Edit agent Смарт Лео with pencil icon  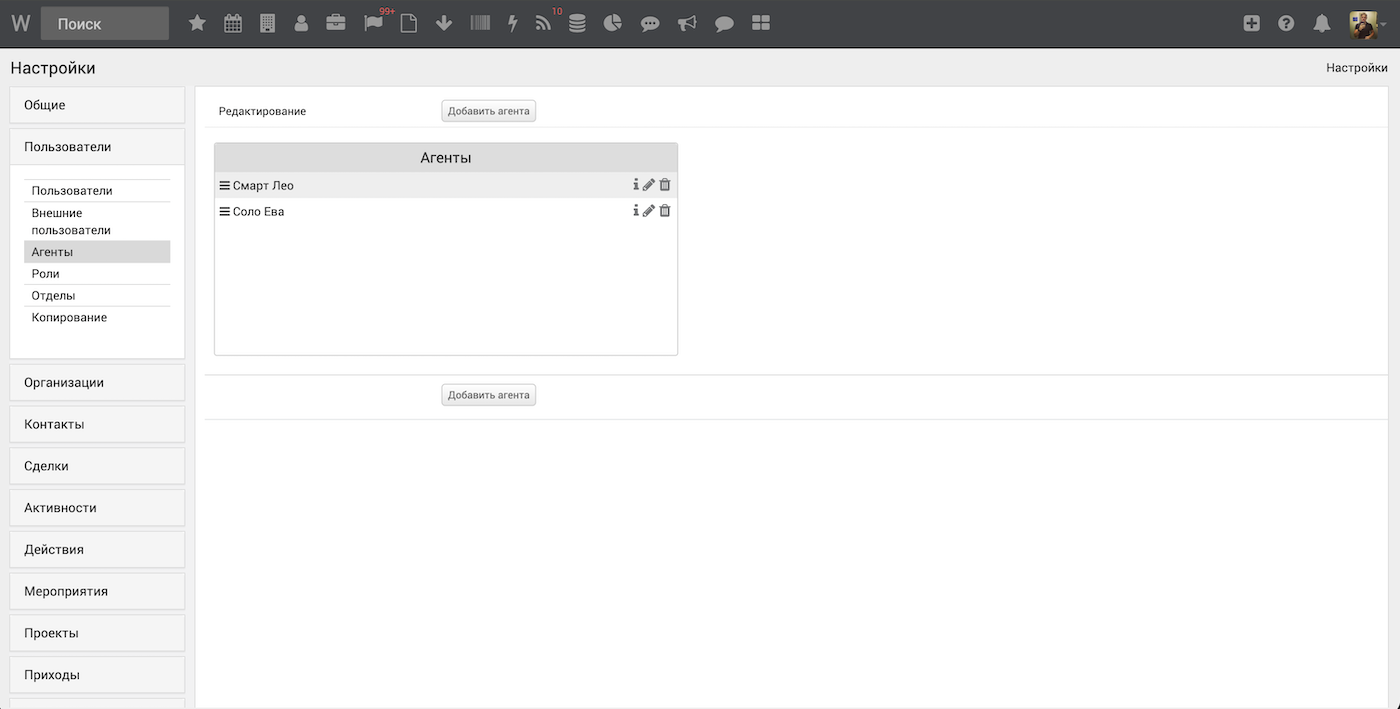(x=649, y=185)
